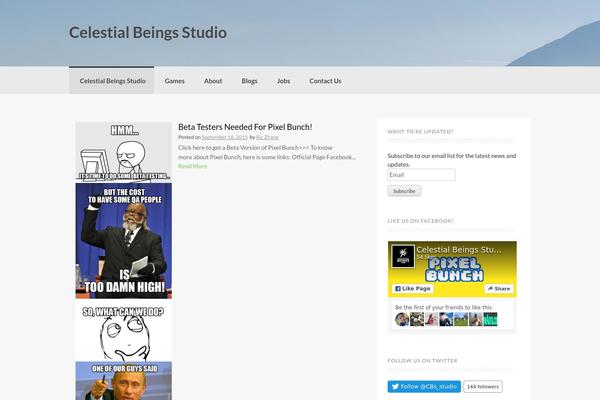Click "Be the first of your friends" text

pos(443,307)
